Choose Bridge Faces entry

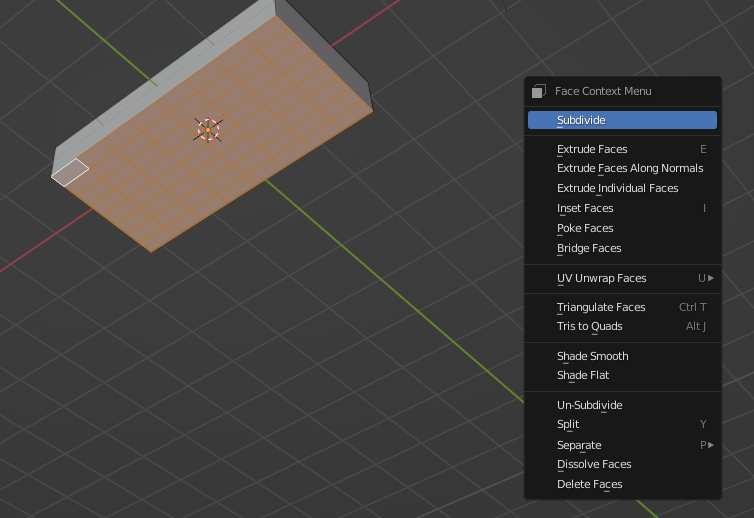pos(622,248)
